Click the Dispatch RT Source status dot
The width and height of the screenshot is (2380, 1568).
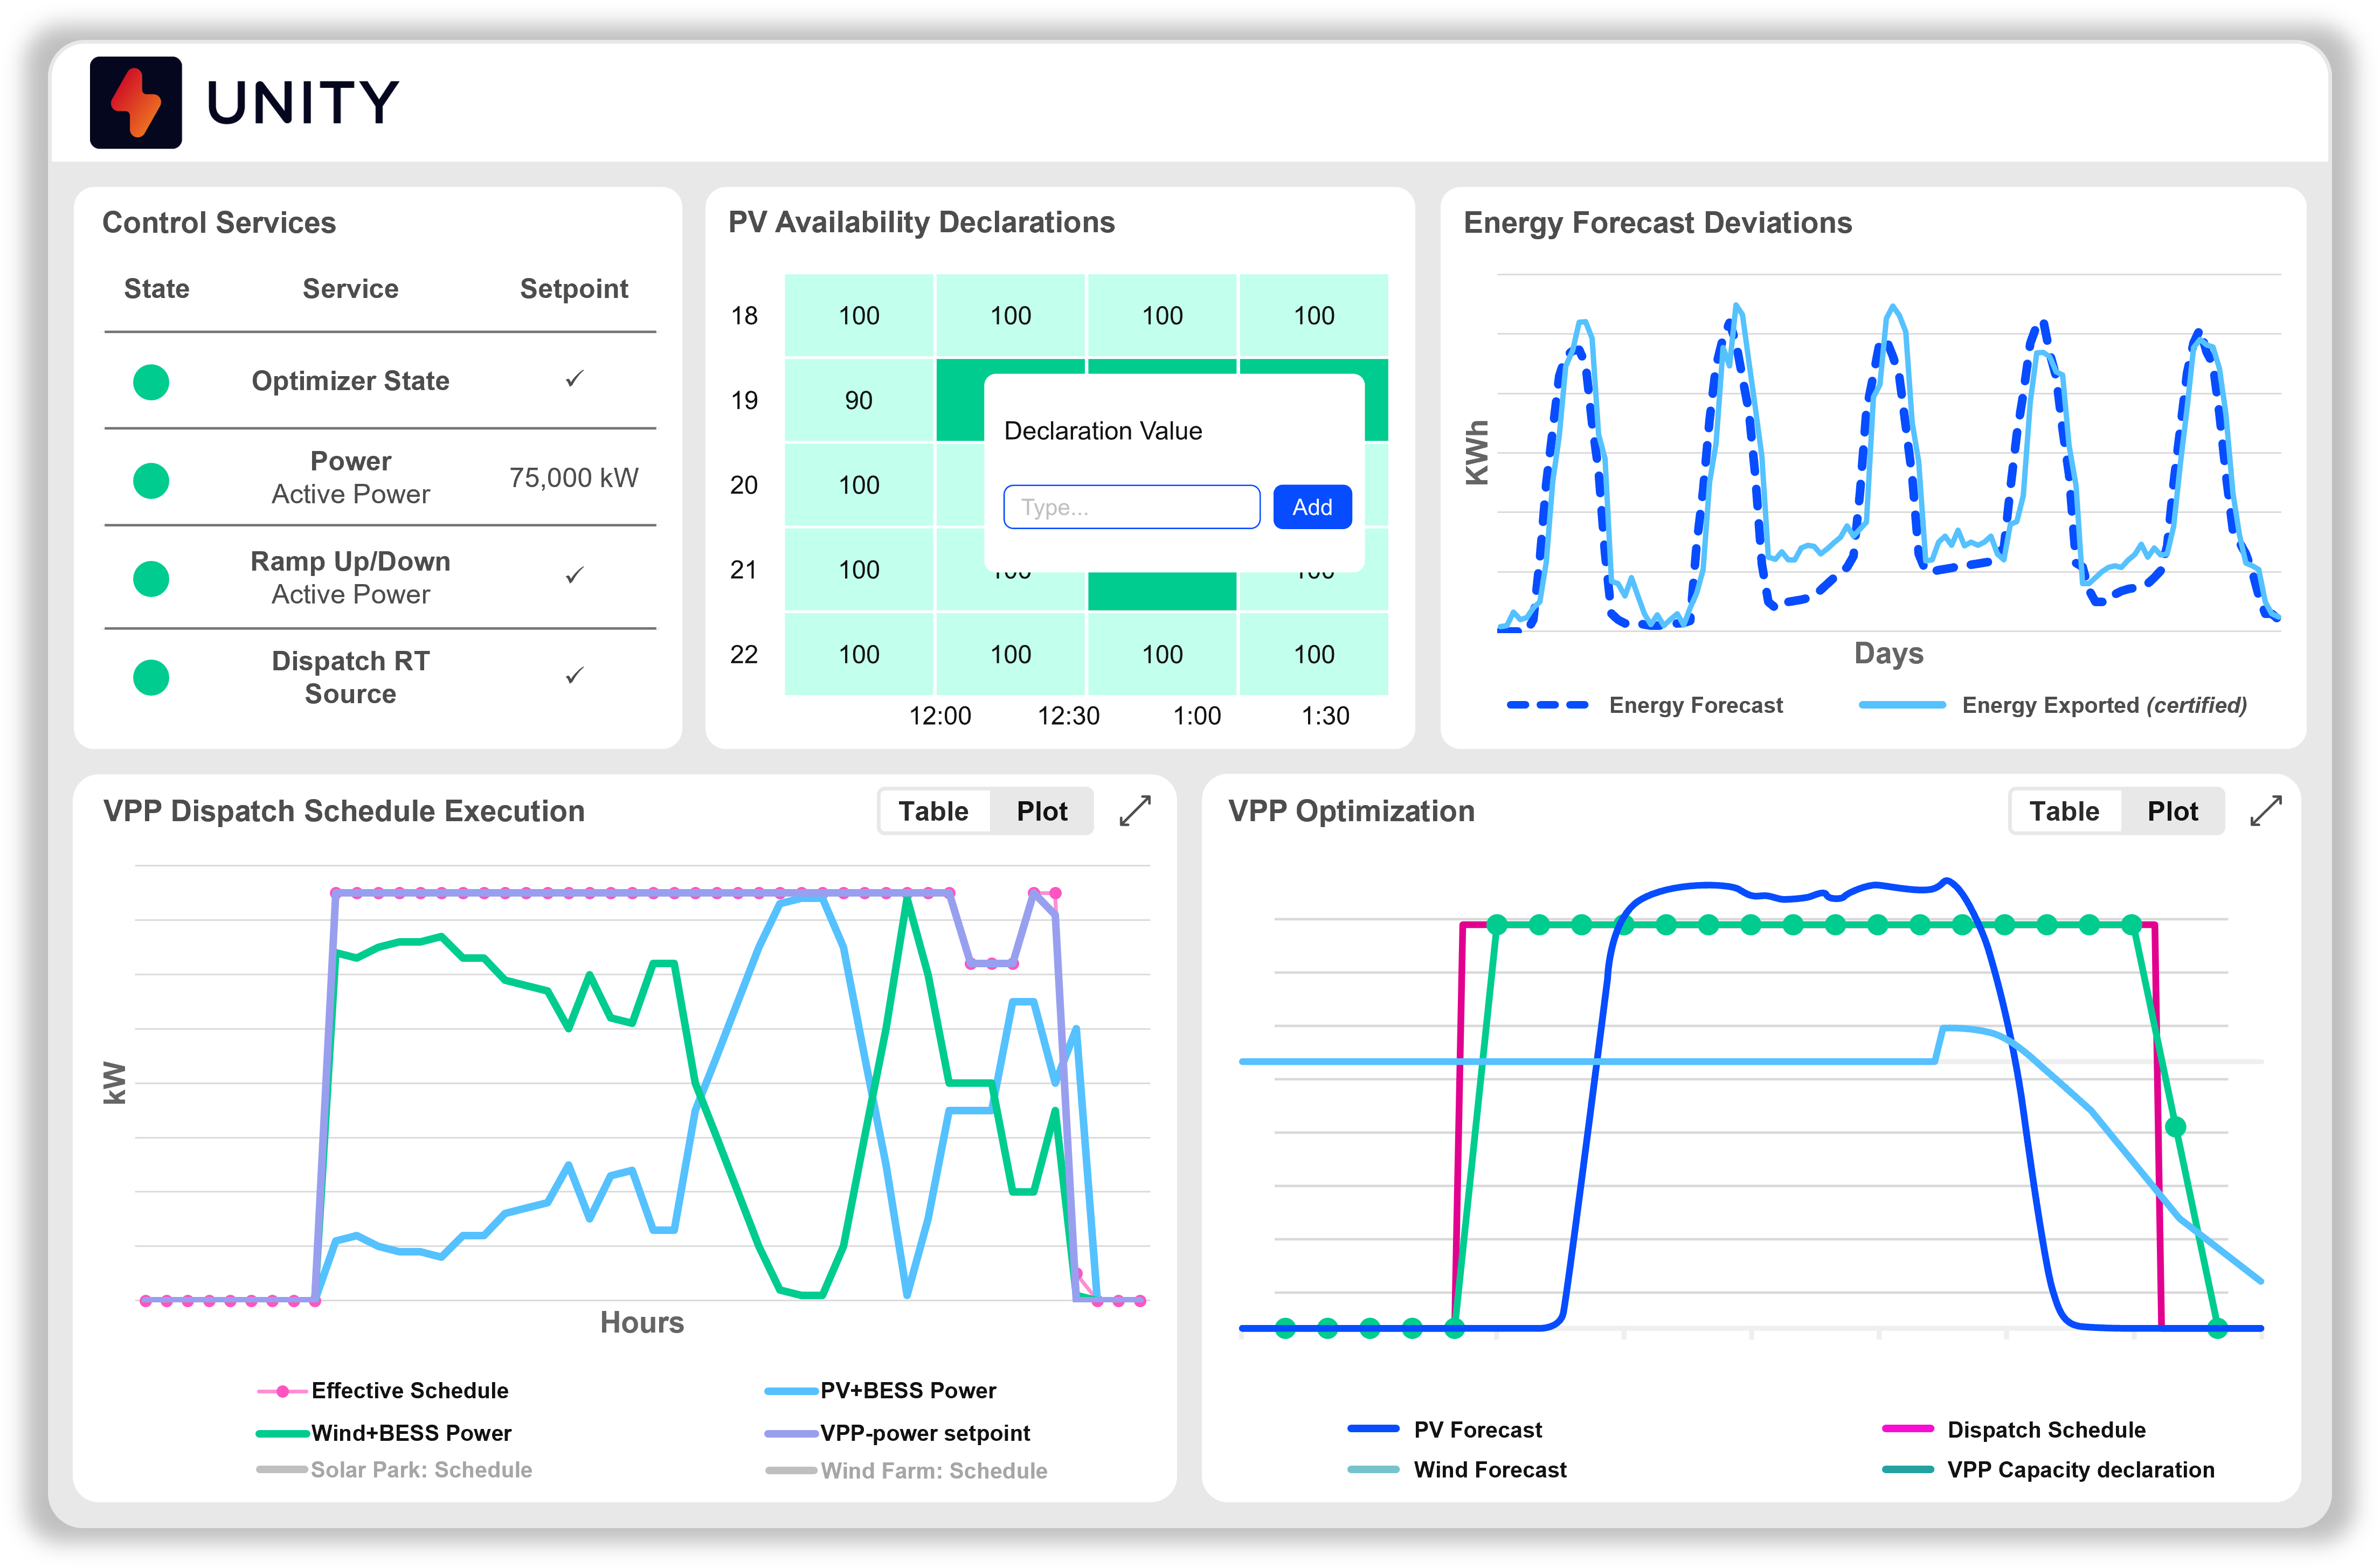pyautogui.click(x=151, y=676)
